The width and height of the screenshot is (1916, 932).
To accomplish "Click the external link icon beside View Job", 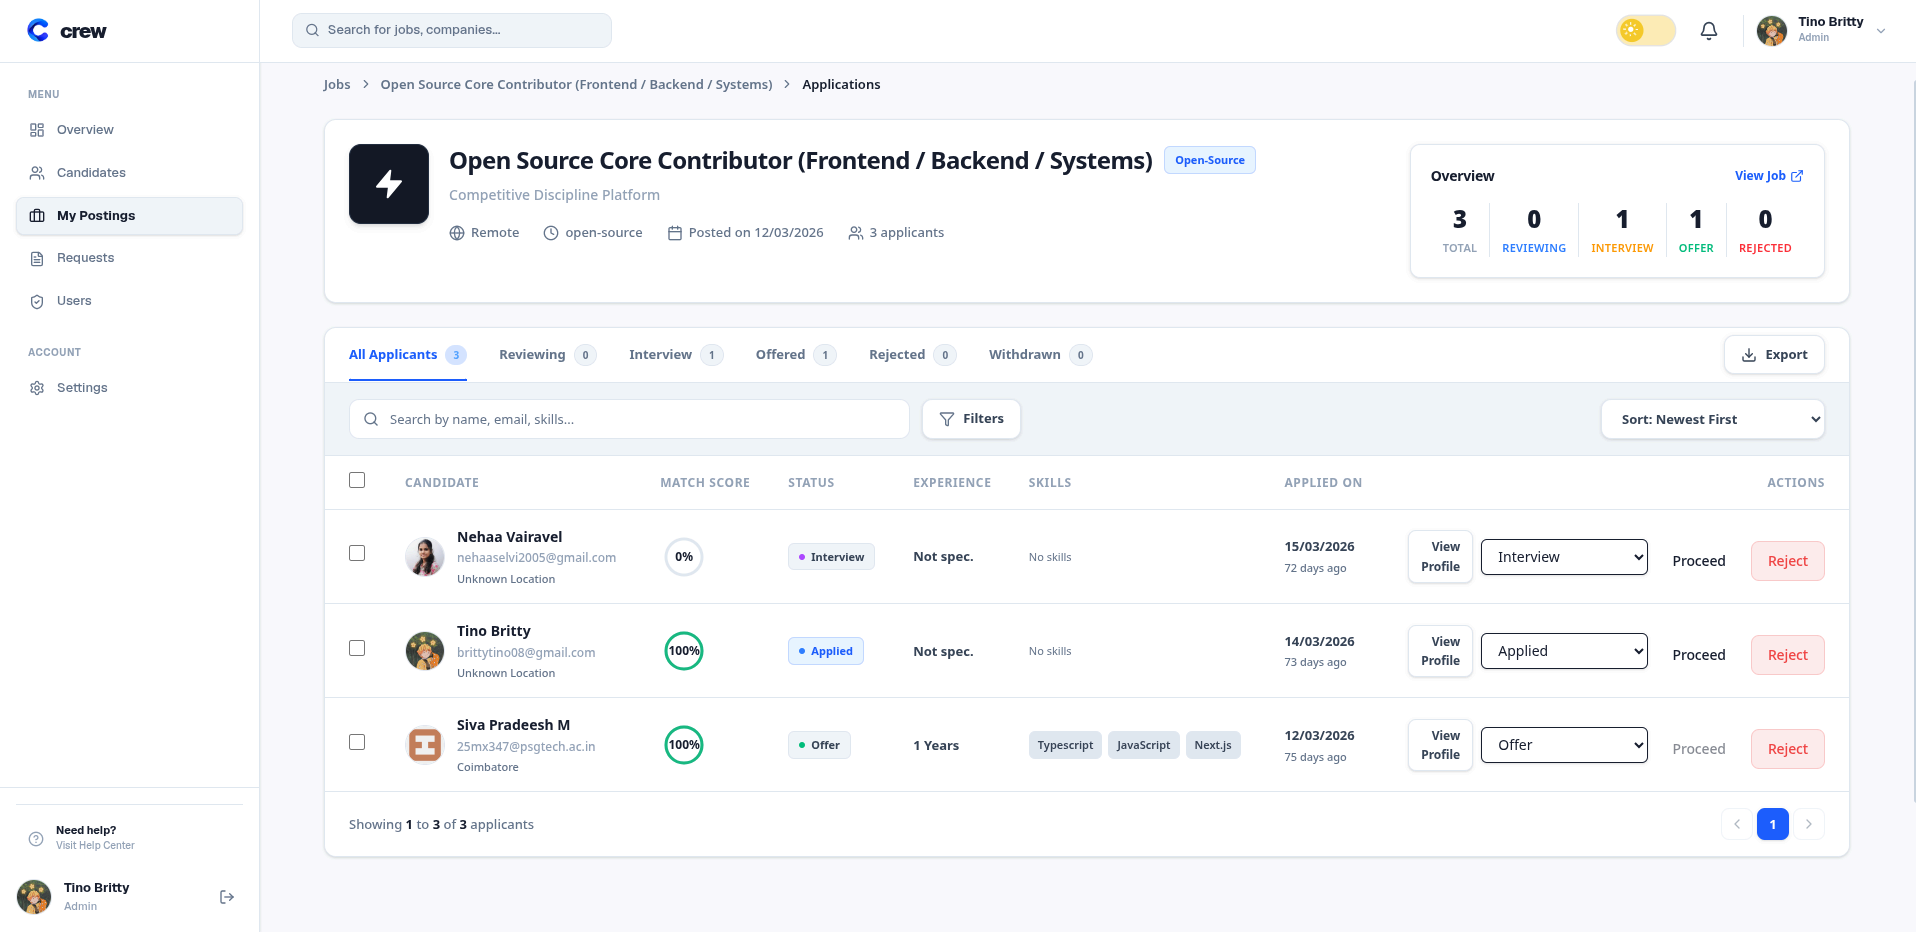I will [1797, 176].
